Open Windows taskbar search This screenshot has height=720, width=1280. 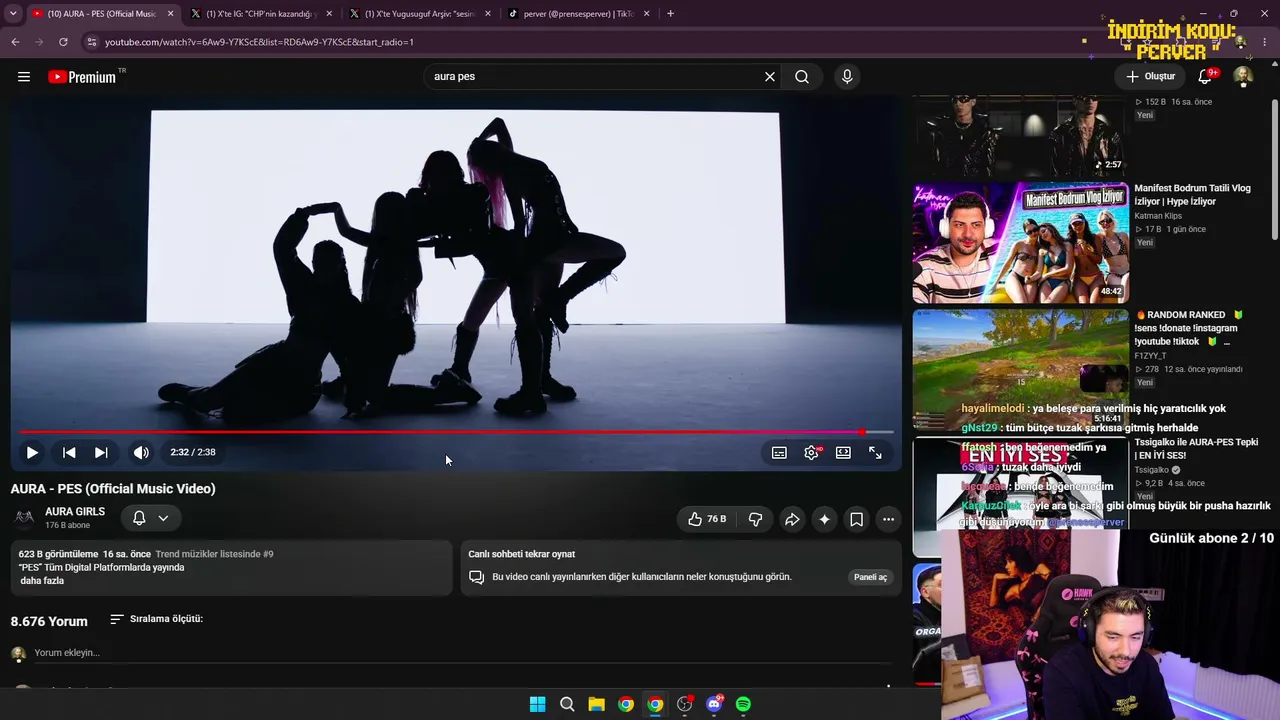coord(567,704)
